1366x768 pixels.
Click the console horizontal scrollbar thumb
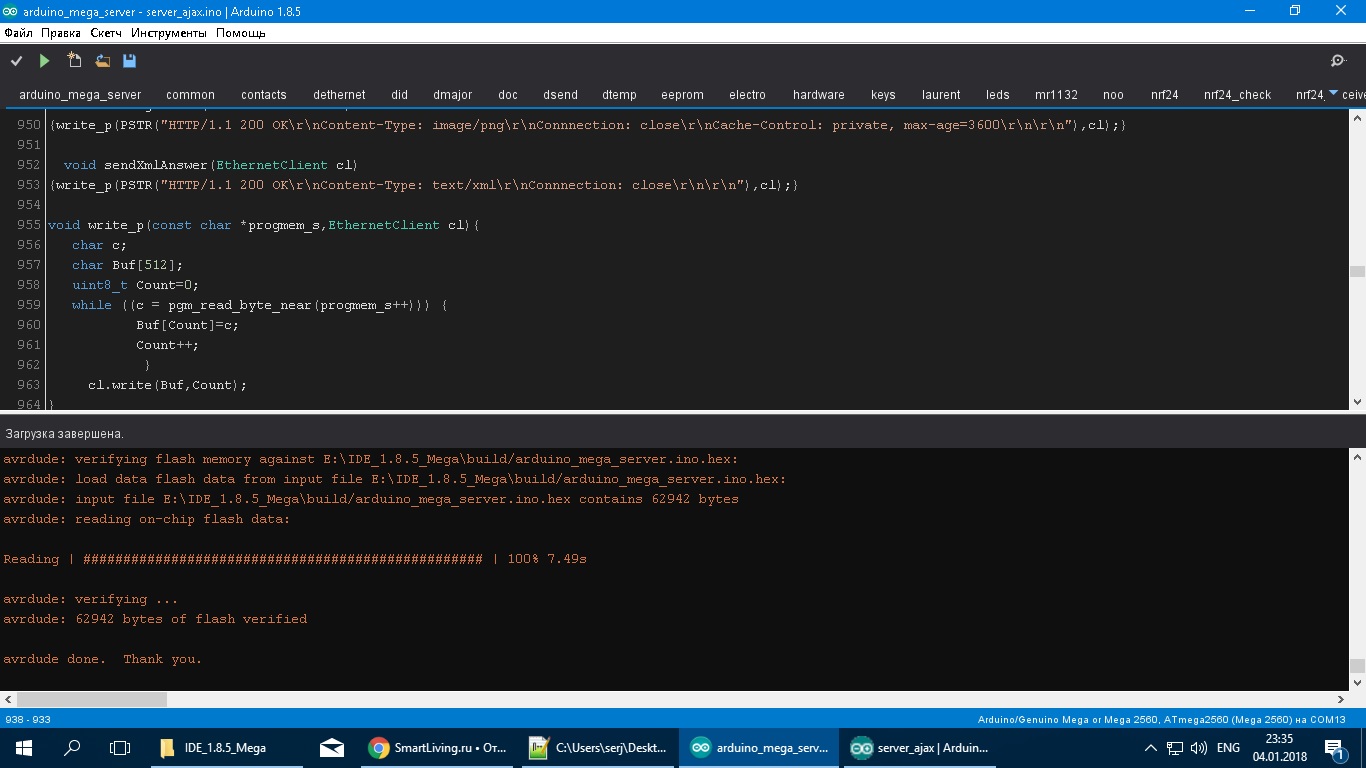92,700
